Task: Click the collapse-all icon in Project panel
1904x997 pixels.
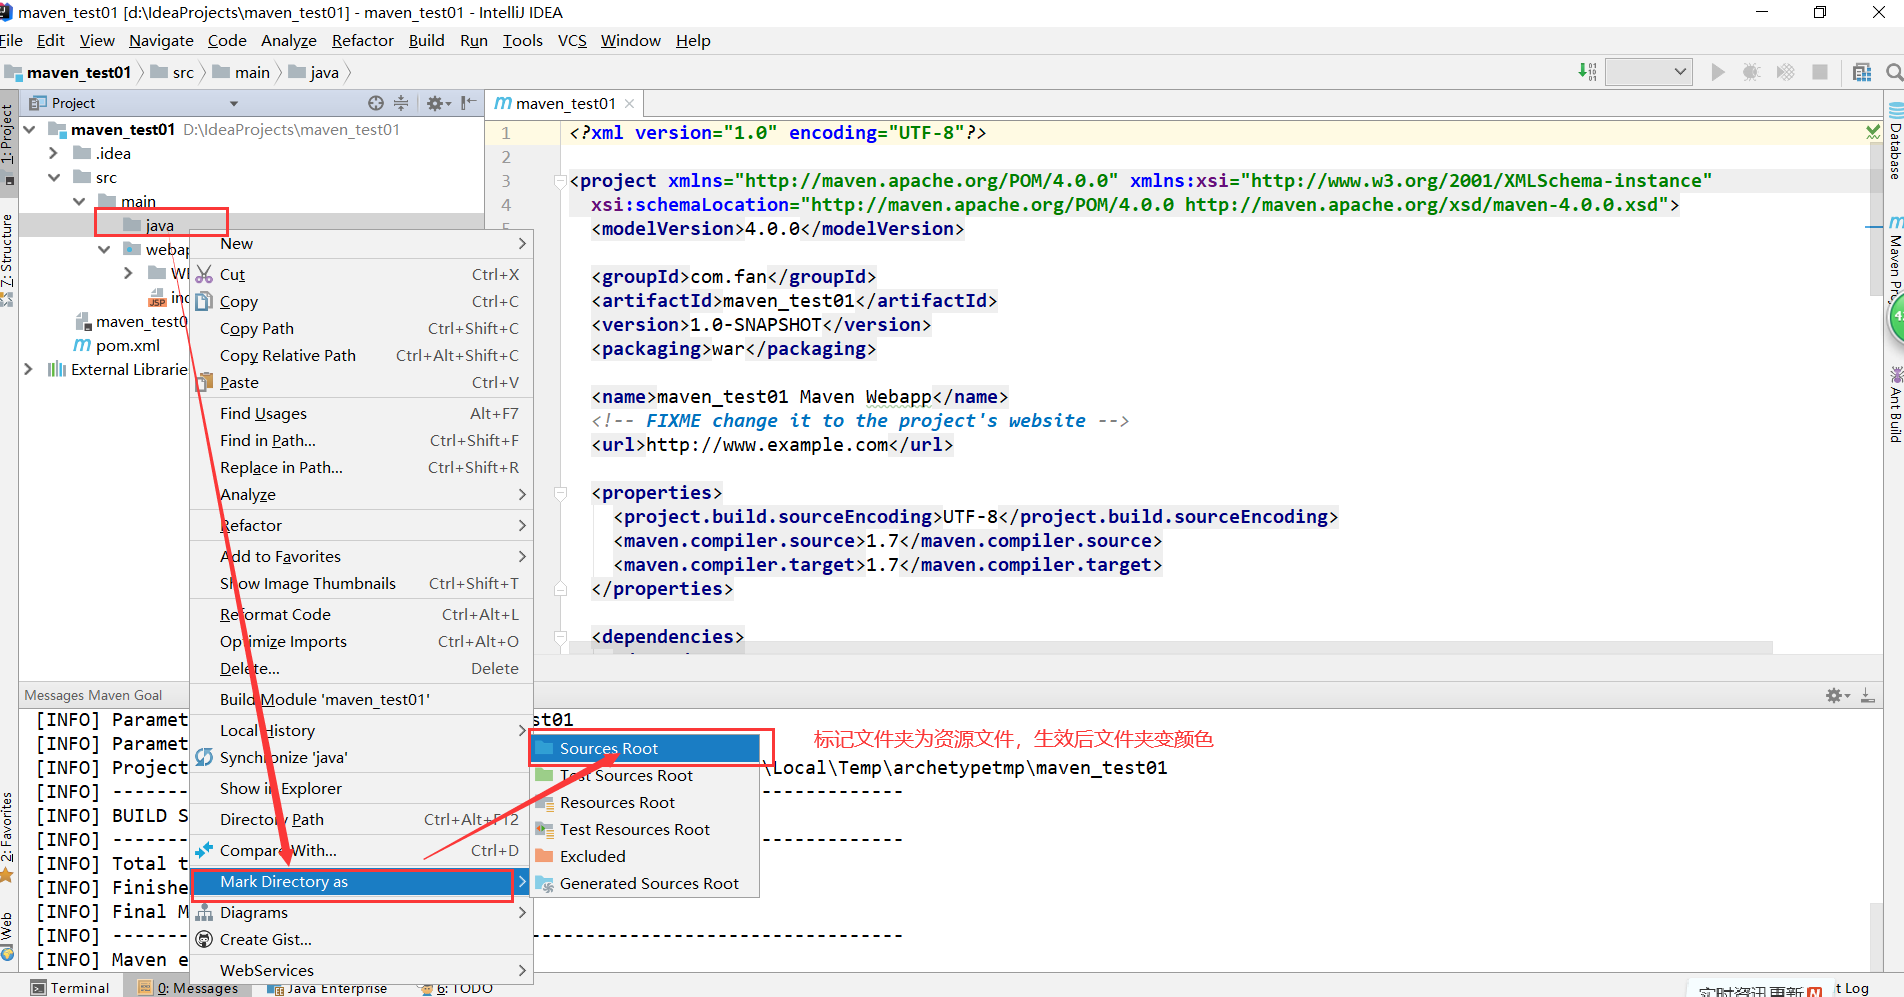Action: (401, 103)
